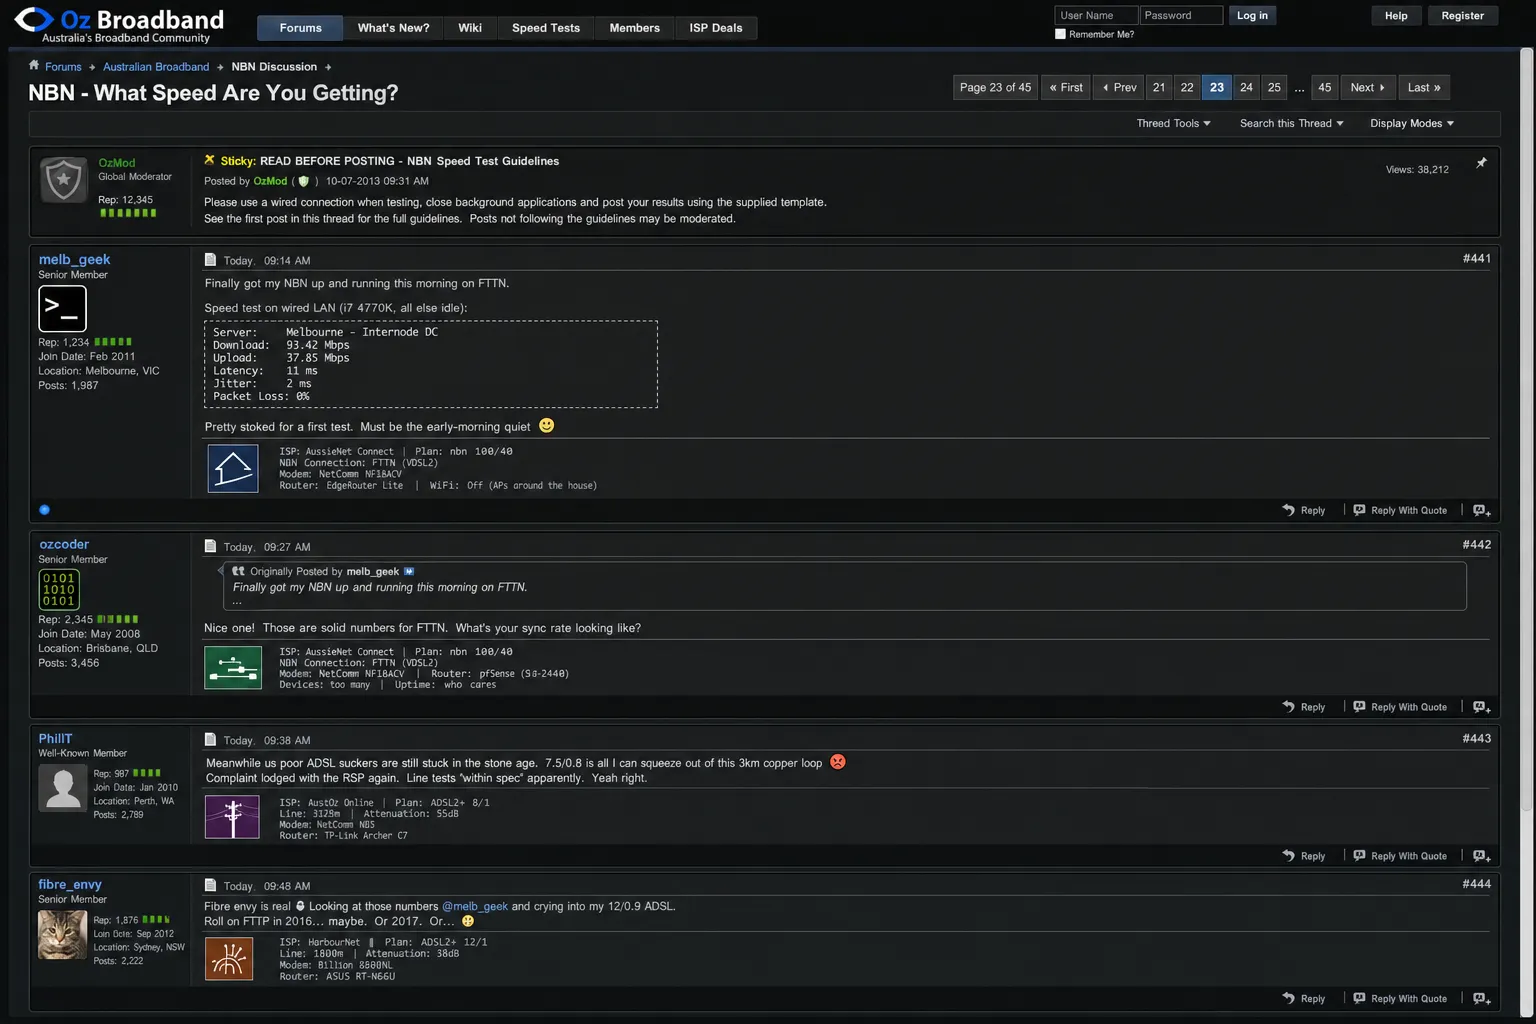Click the post icon beside Today 09:14 AM
The width and height of the screenshot is (1536, 1024).
[x=210, y=260]
